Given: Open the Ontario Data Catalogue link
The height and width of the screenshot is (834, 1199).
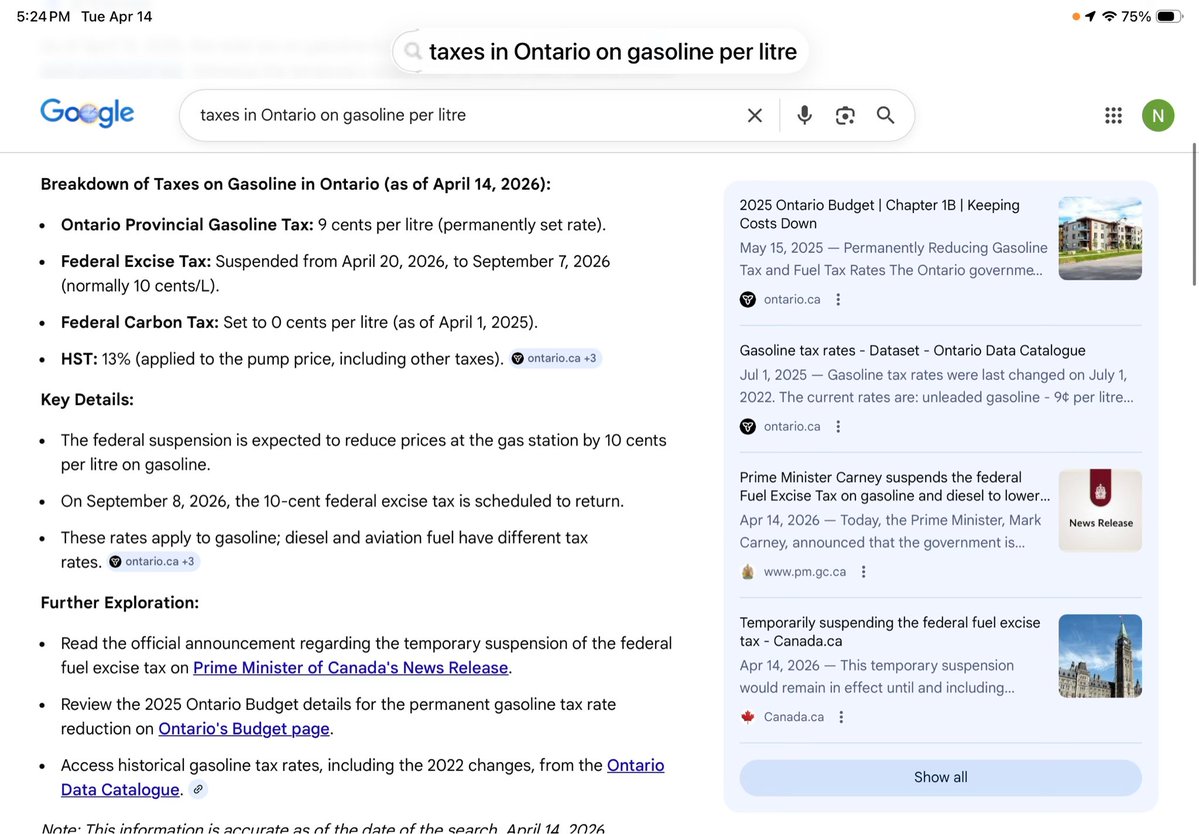Looking at the screenshot, I should (x=362, y=777).
